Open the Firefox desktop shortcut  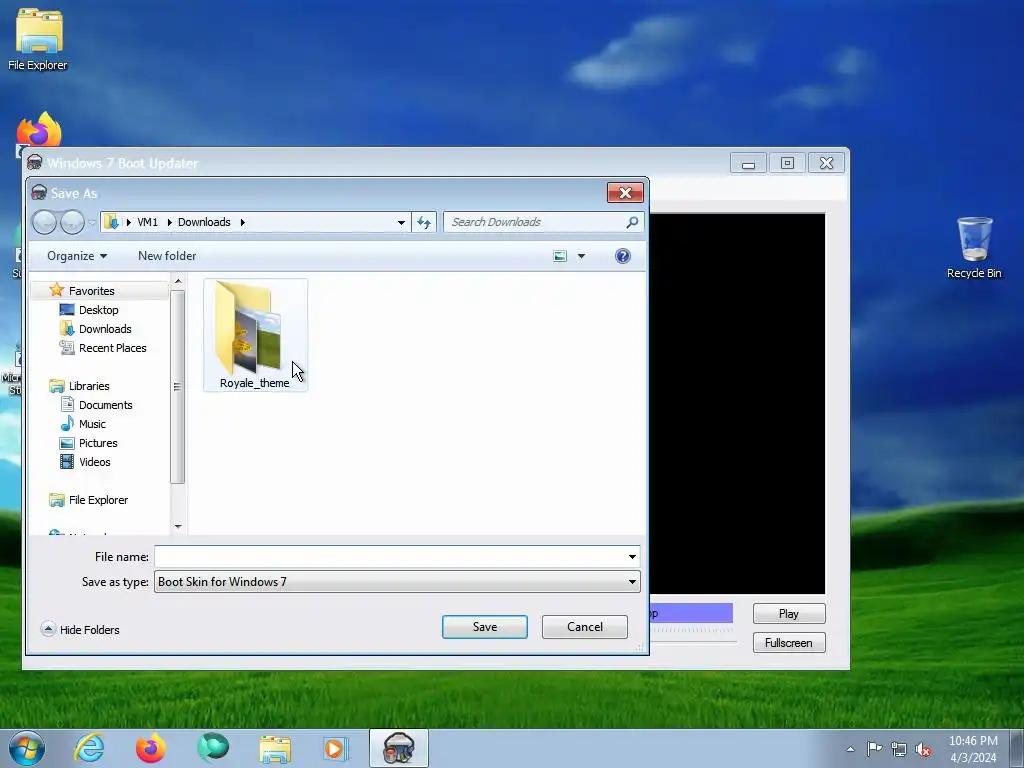click(39, 131)
